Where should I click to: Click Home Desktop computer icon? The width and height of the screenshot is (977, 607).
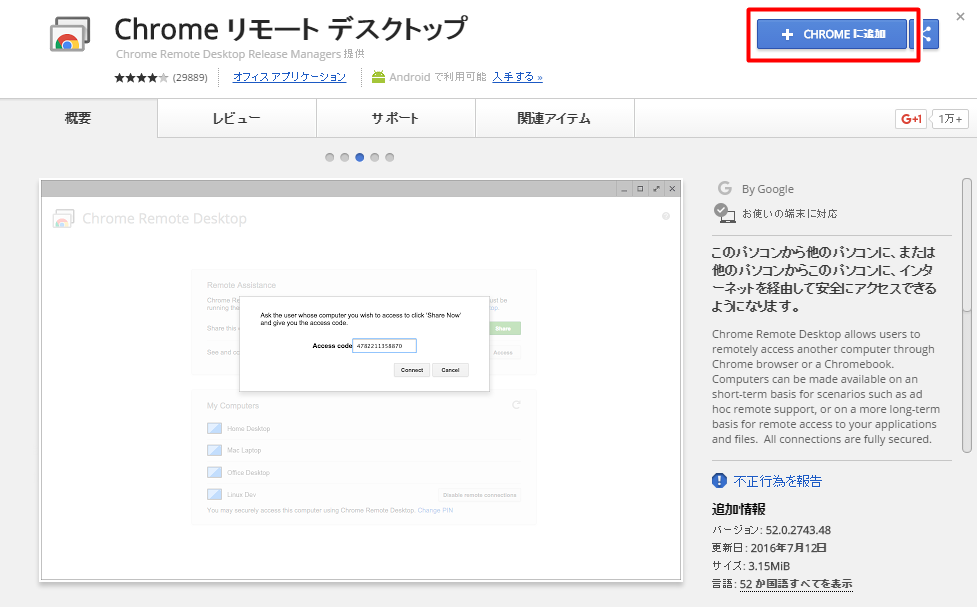214,428
